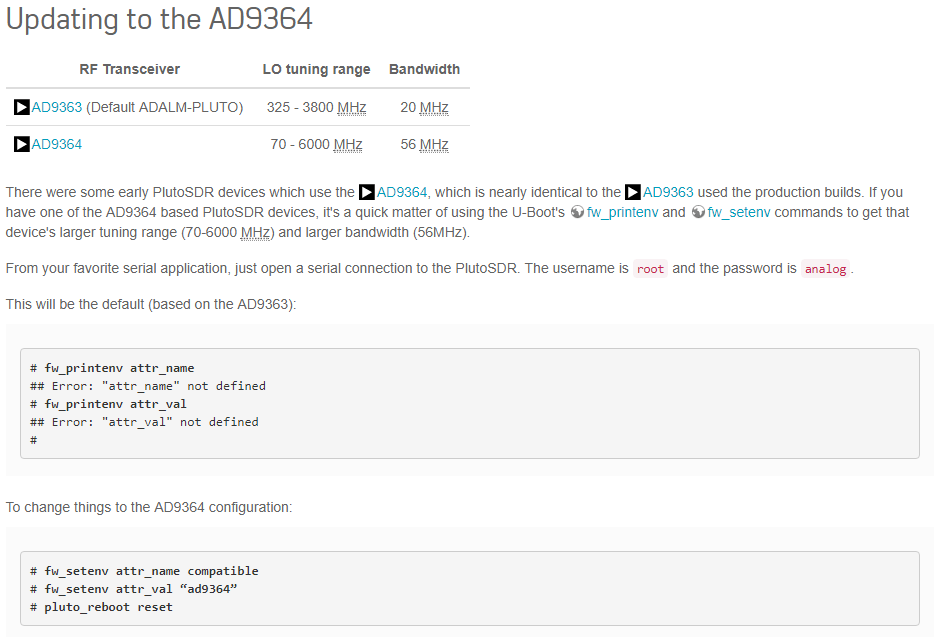Click the ADI logo icon beside table AD9364
This screenshot has width=934, height=637.
pyautogui.click(x=22, y=144)
